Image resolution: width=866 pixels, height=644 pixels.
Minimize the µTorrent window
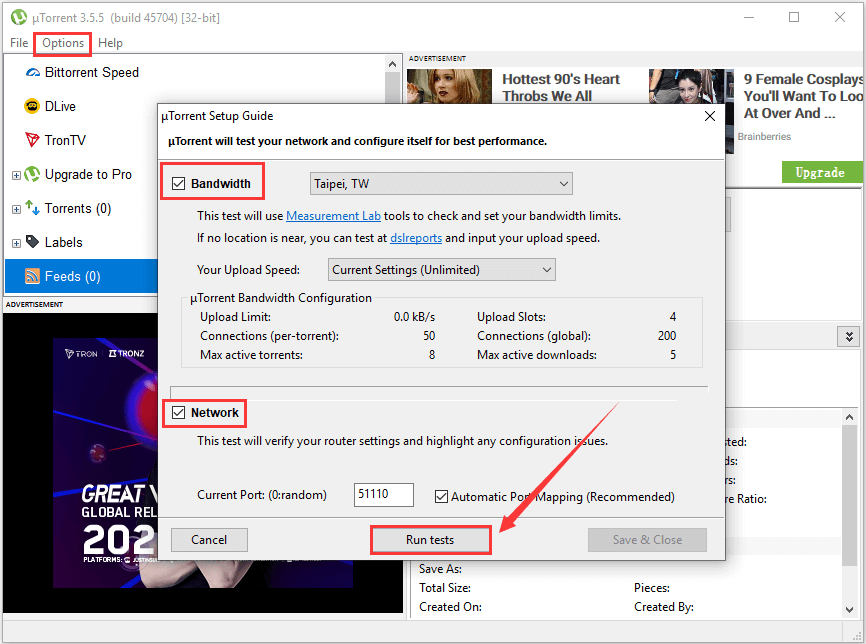[749, 17]
